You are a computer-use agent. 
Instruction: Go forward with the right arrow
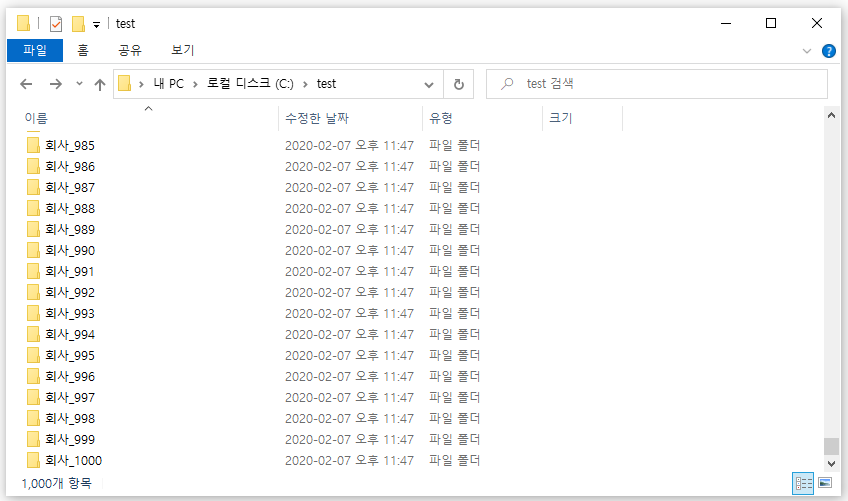(56, 84)
